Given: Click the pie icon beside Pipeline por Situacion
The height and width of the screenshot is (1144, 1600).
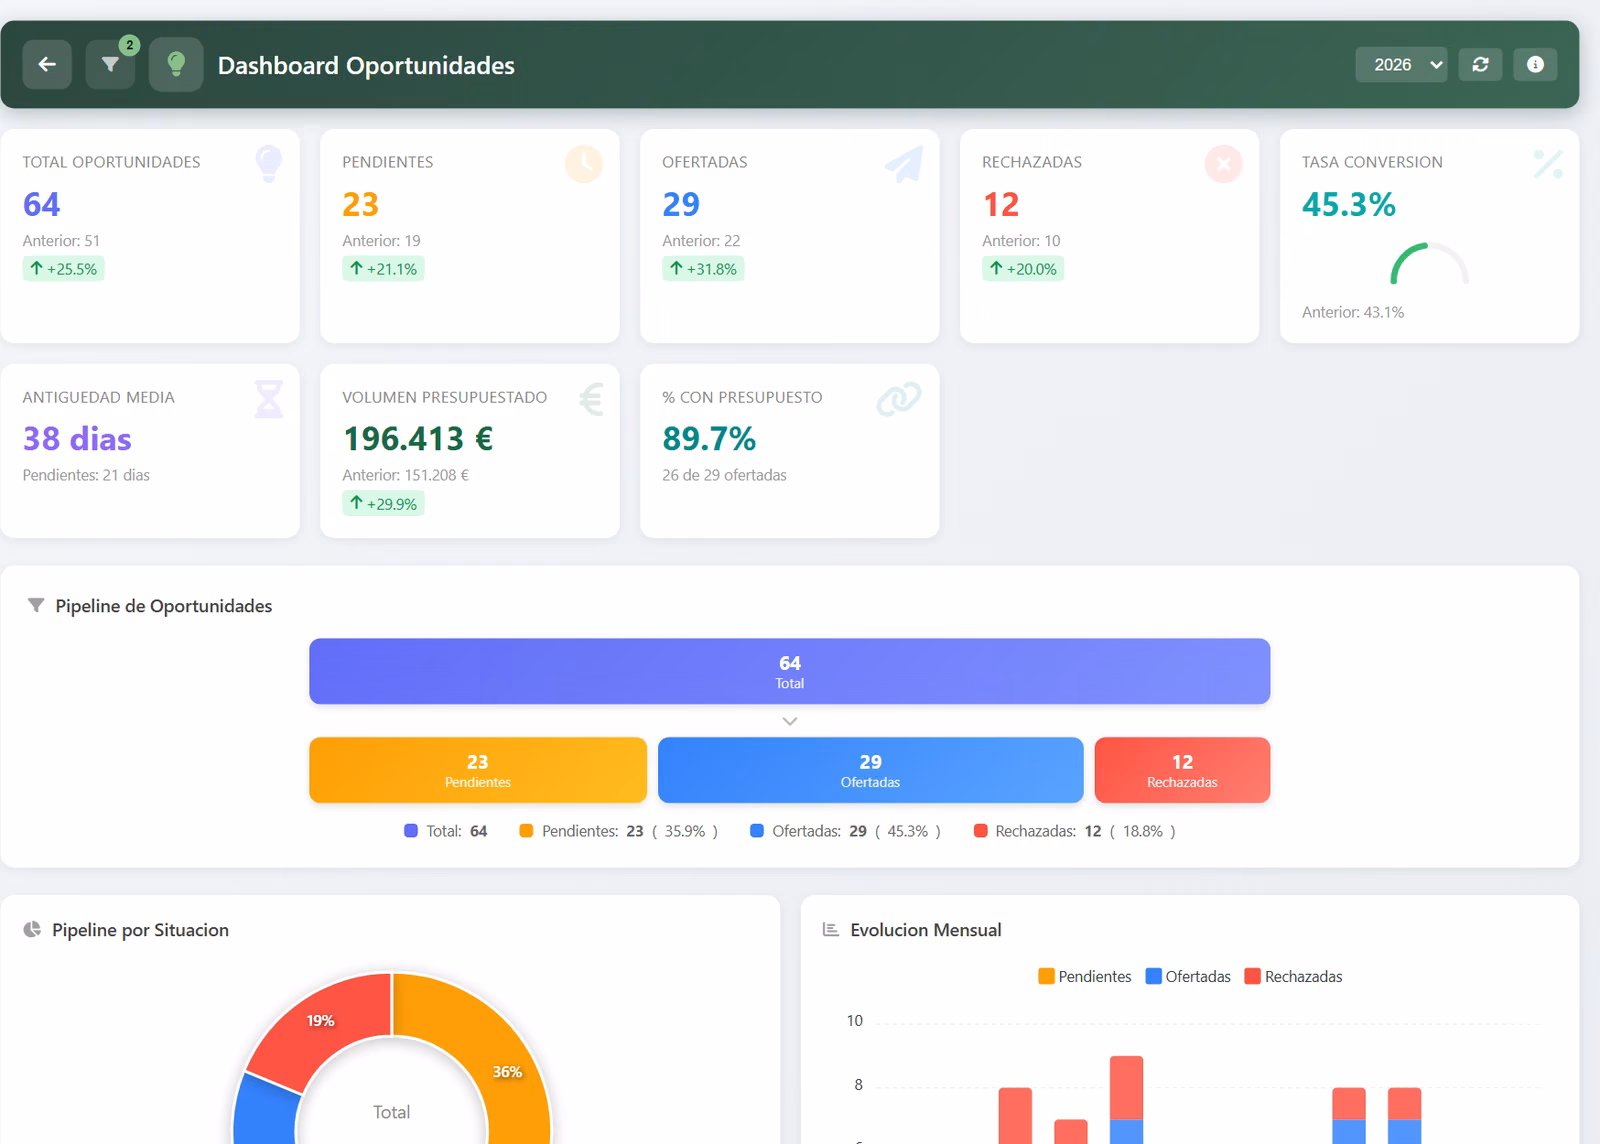Looking at the screenshot, I should [32, 930].
